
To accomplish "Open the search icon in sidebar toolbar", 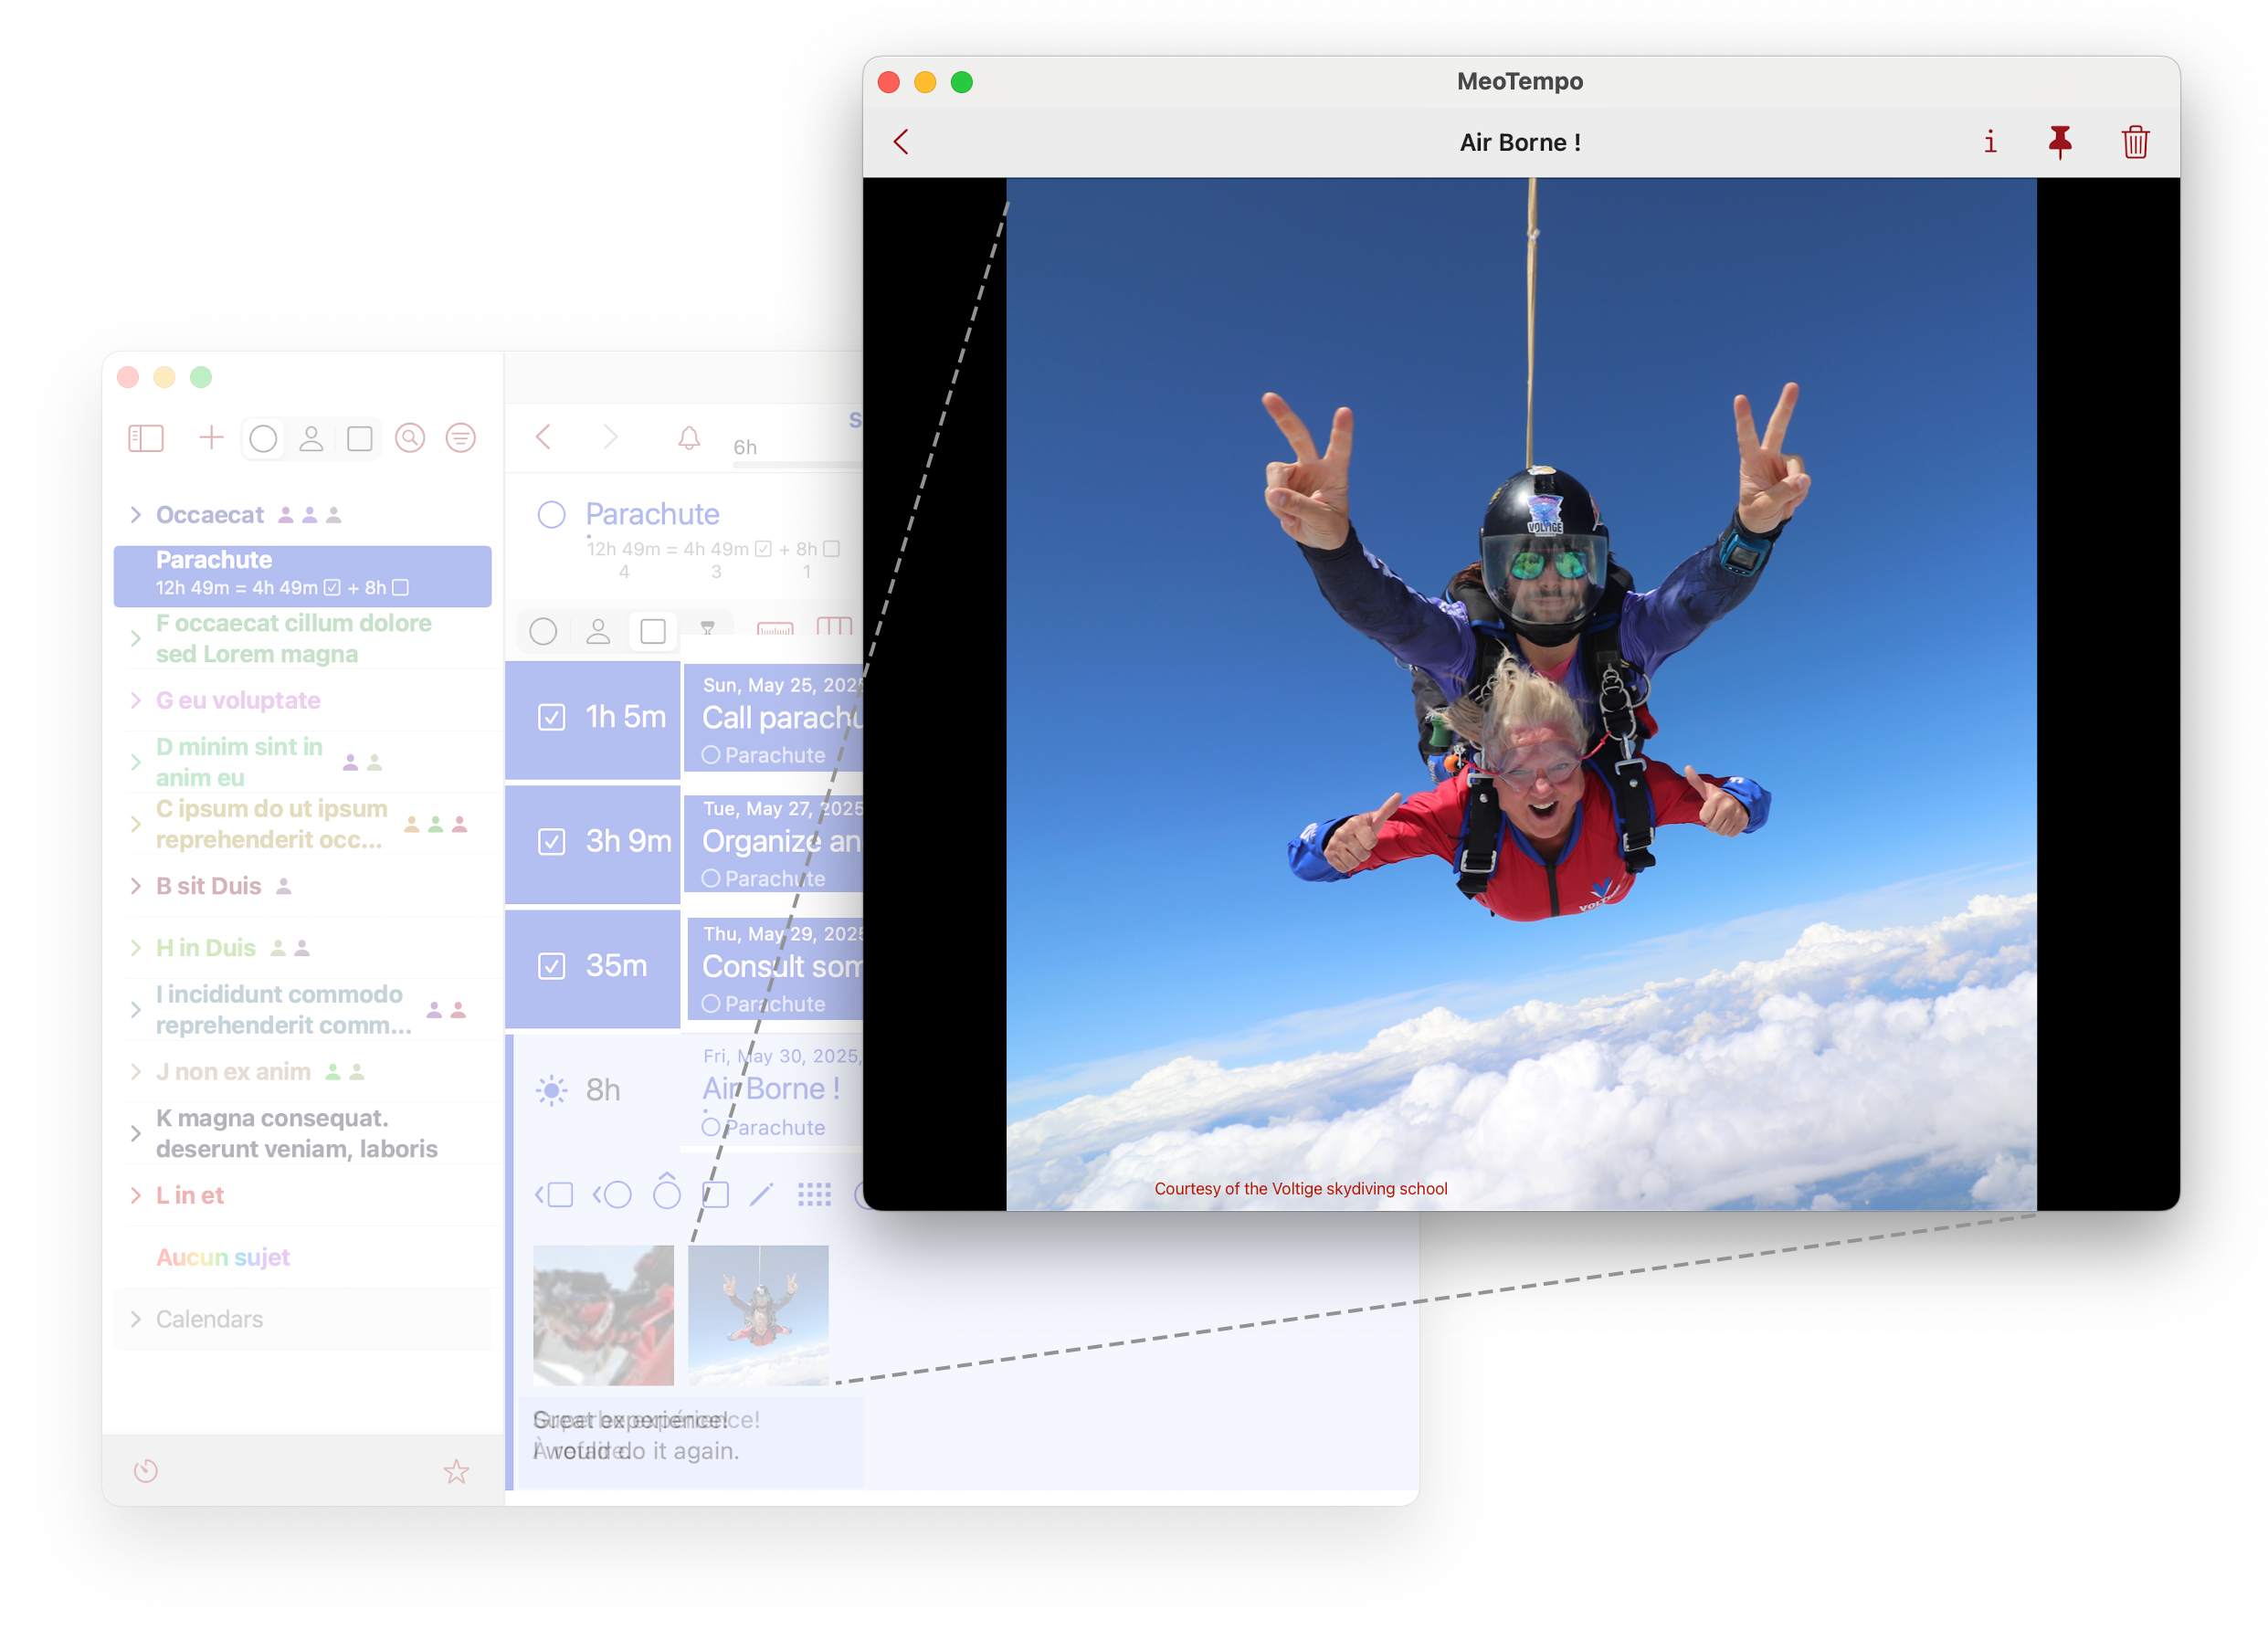I will click(x=410, y=438).
